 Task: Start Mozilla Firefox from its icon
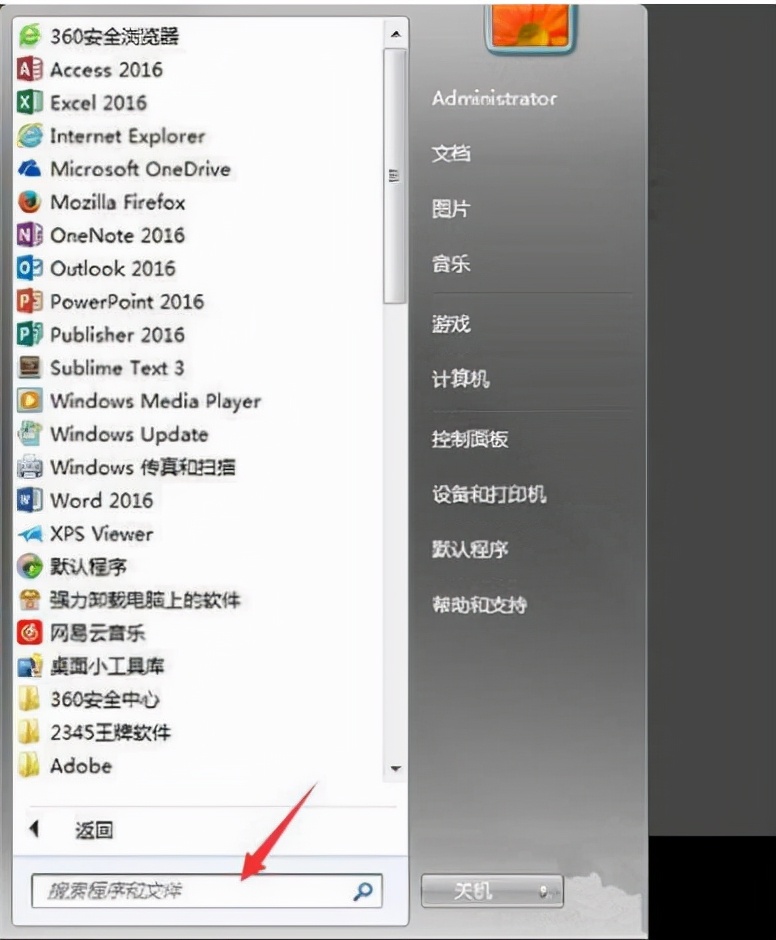(29, 202)
